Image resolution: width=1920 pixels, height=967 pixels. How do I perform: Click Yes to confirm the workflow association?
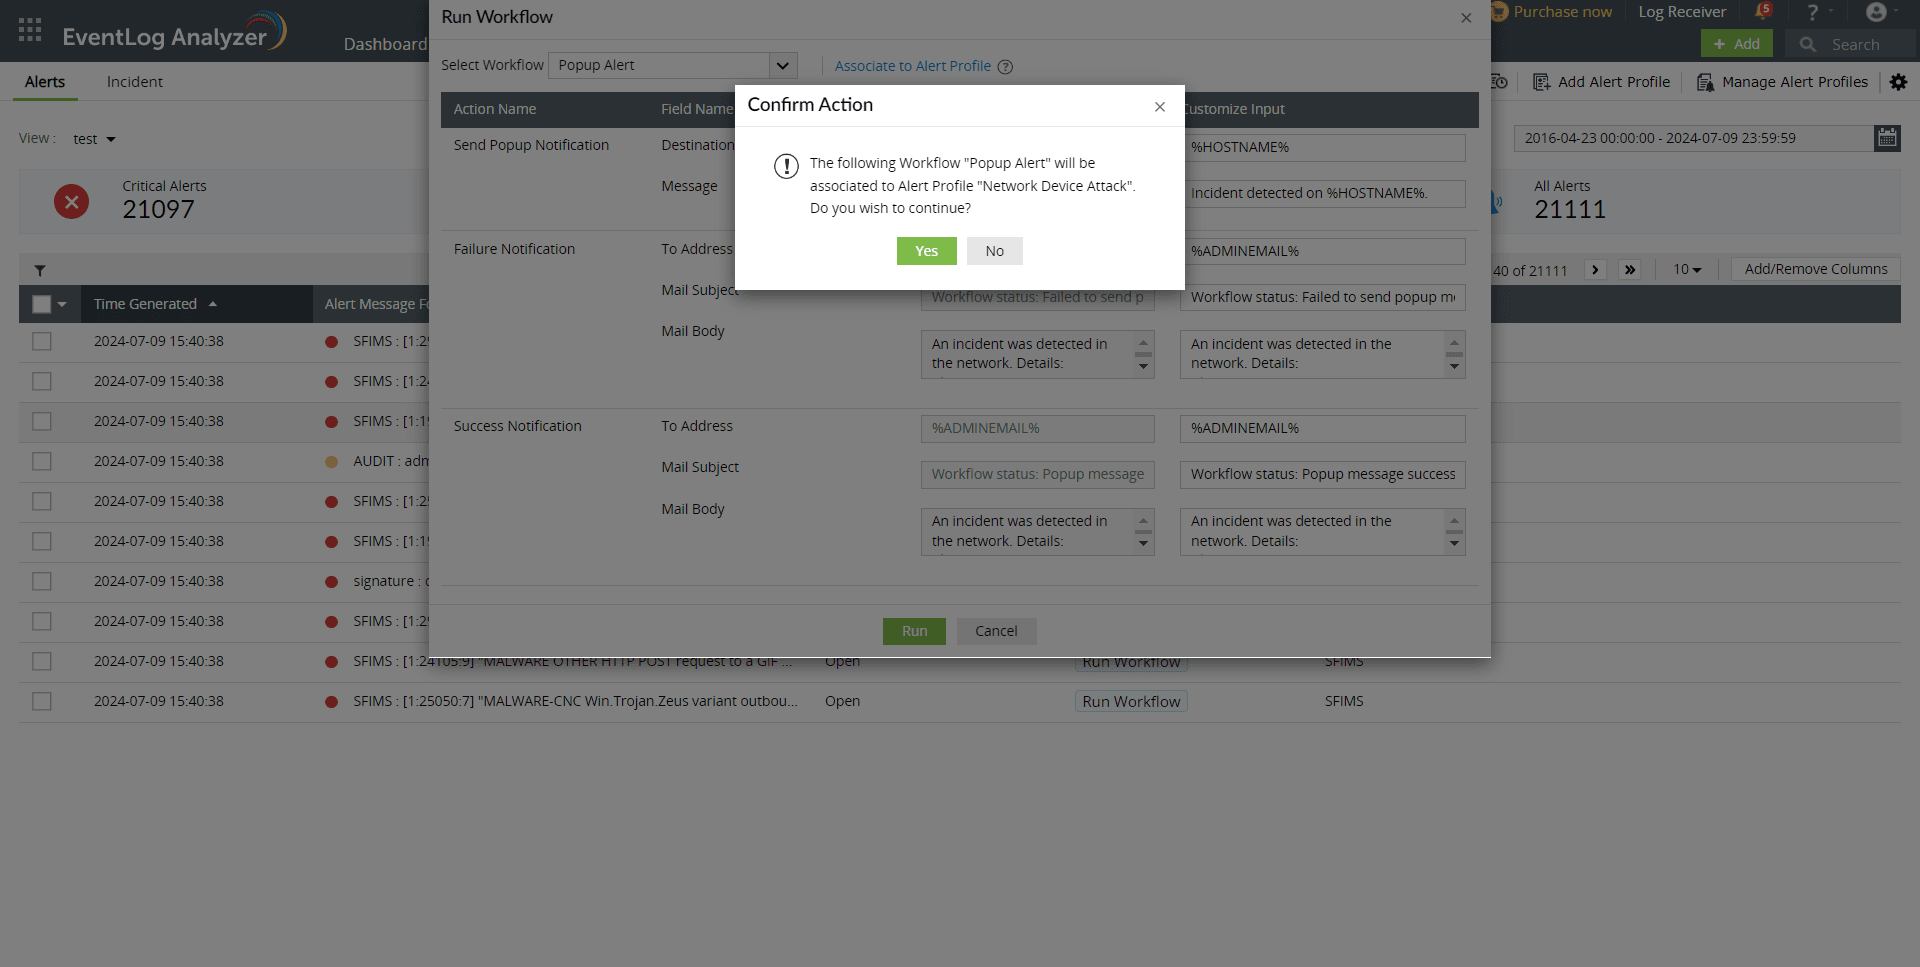[x=926, y=251]
